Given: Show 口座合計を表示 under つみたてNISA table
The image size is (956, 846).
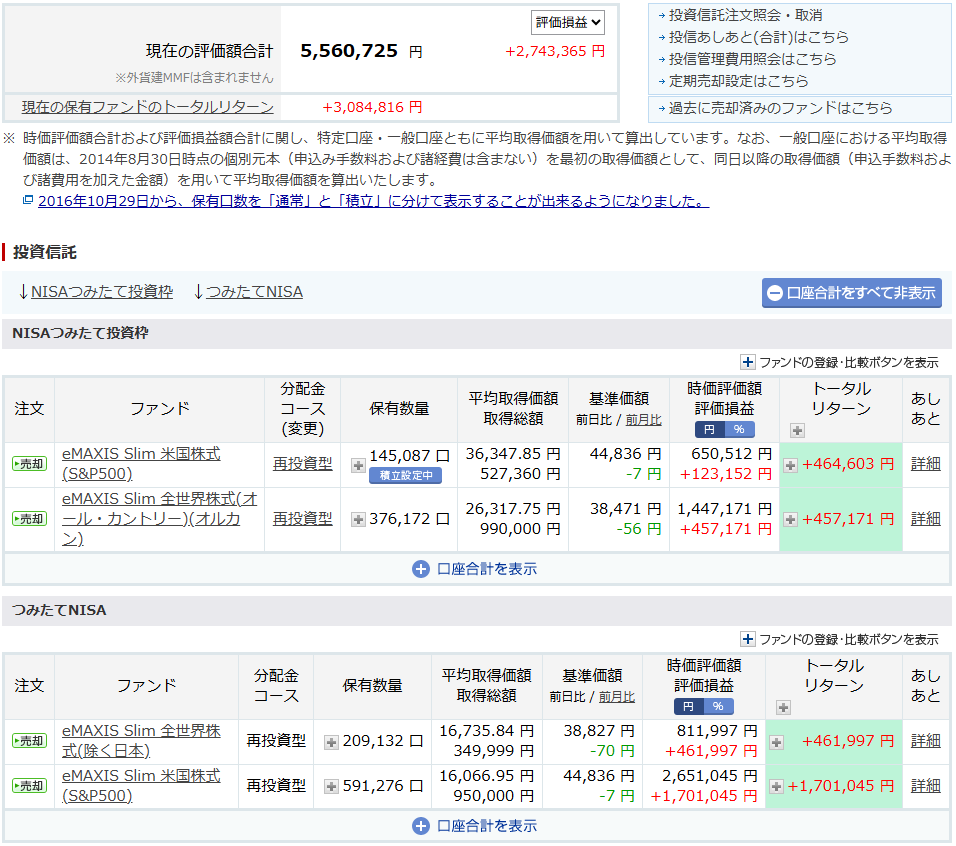Looking at the screenshot, I should (x=475, y=826).
